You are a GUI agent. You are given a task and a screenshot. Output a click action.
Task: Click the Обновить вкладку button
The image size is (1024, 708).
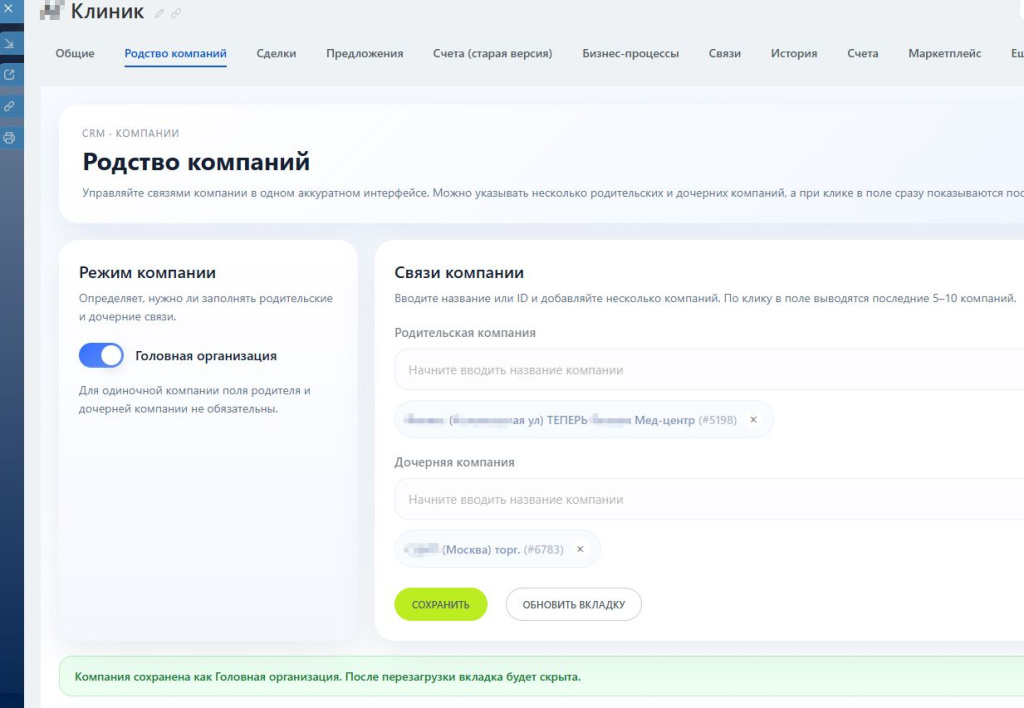pos(573,605)
